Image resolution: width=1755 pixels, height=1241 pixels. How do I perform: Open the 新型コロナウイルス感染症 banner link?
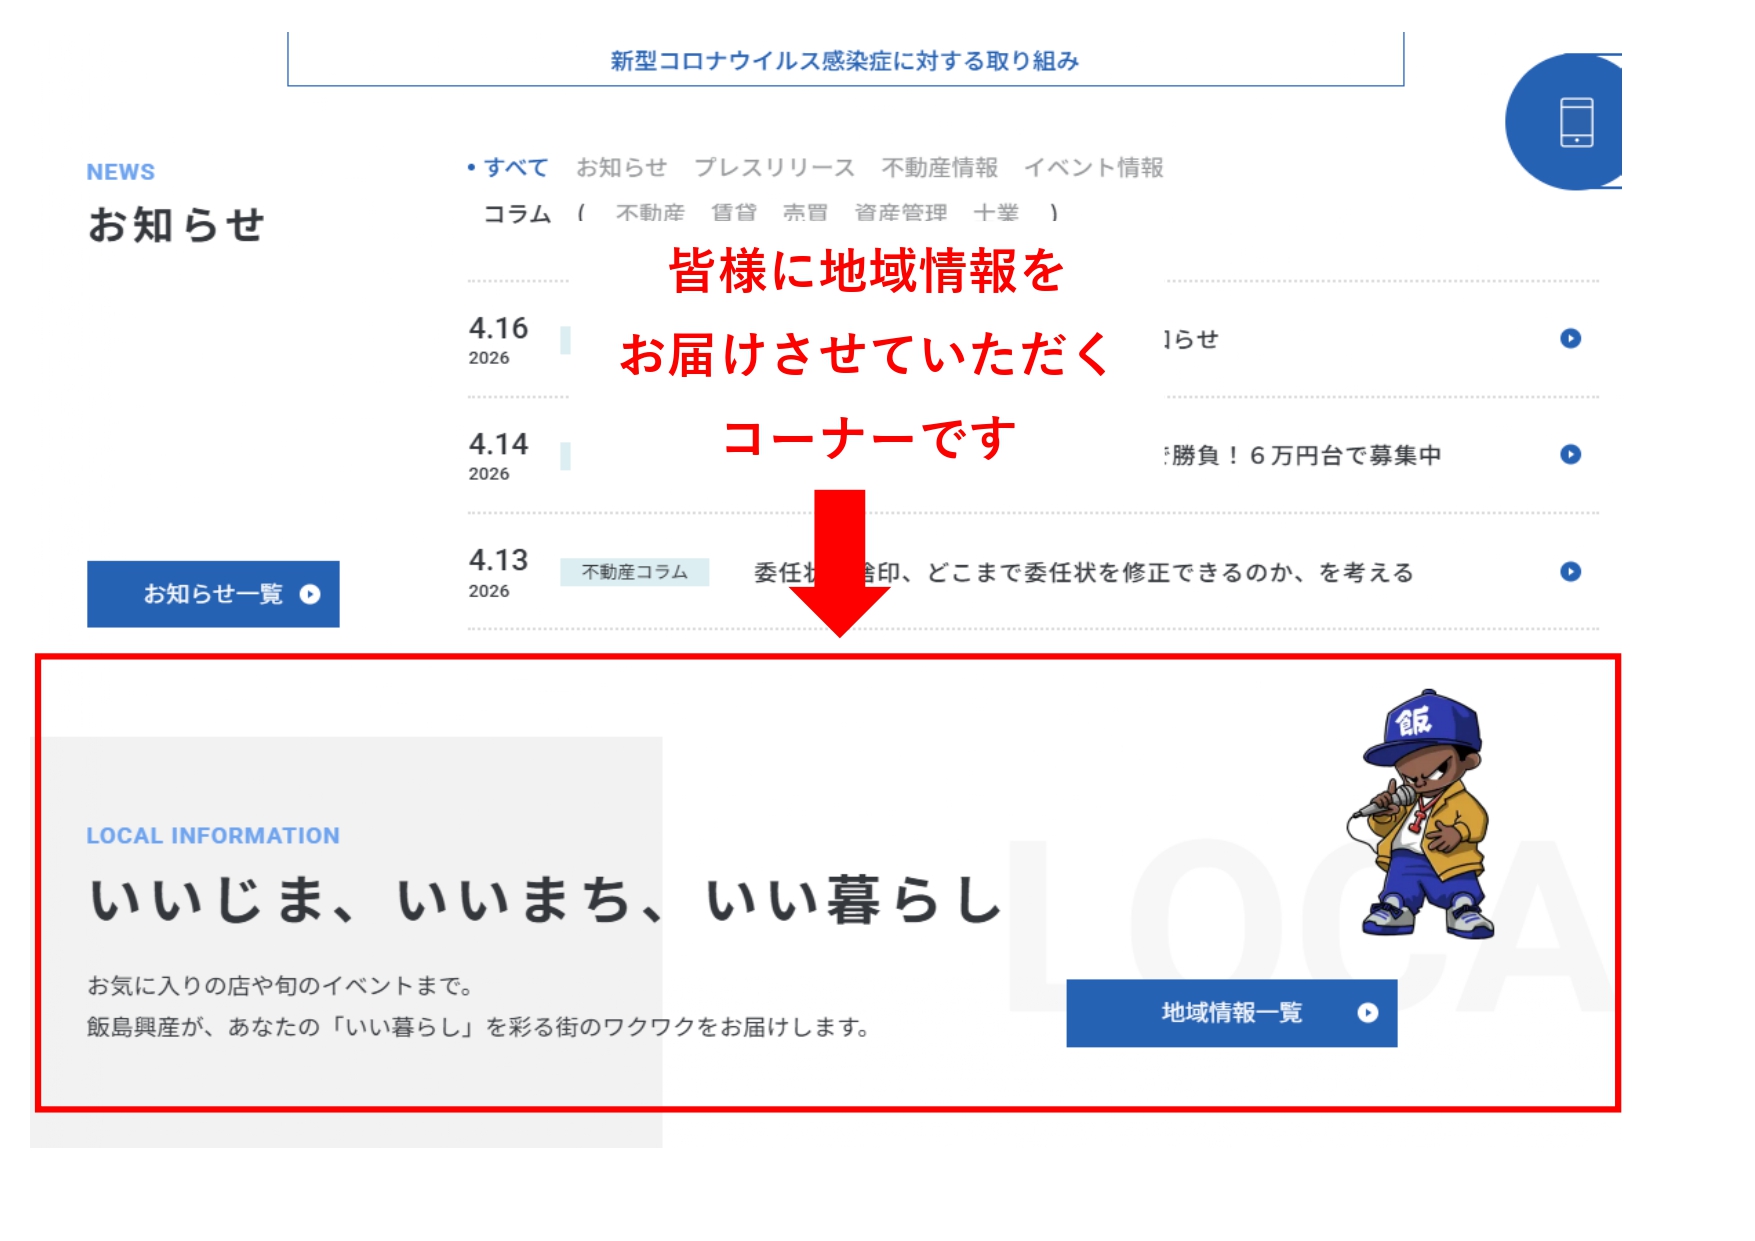point(845,61)
